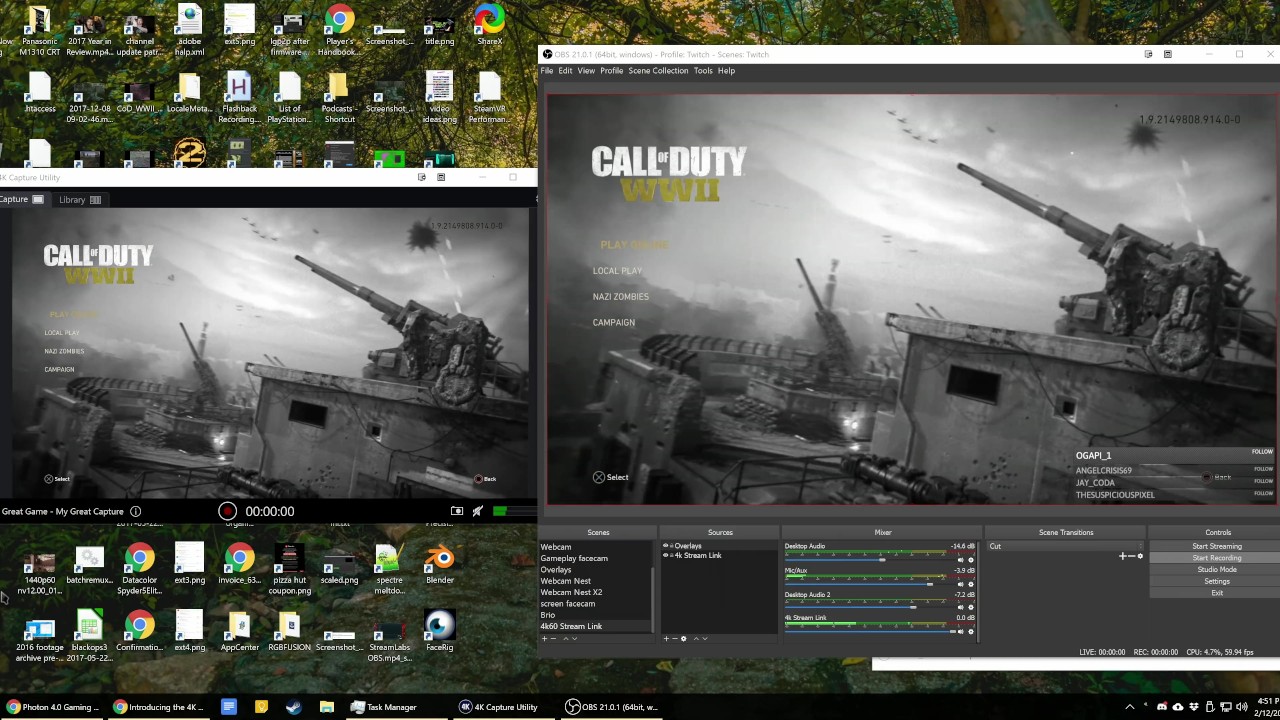1280x720 pixels.
Task: Mute the Desktop Audio channel speaker
Action: click(960, 560)
